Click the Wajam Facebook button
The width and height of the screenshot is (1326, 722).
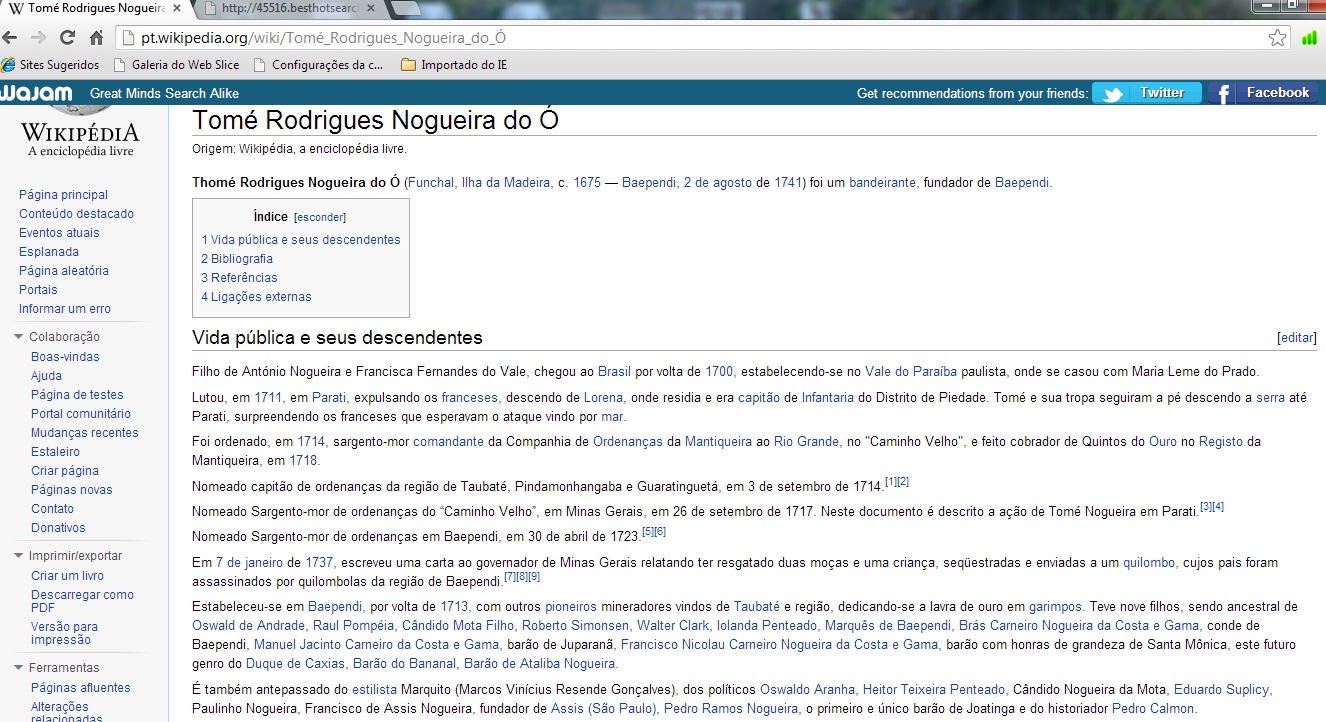coord(1263,93)
